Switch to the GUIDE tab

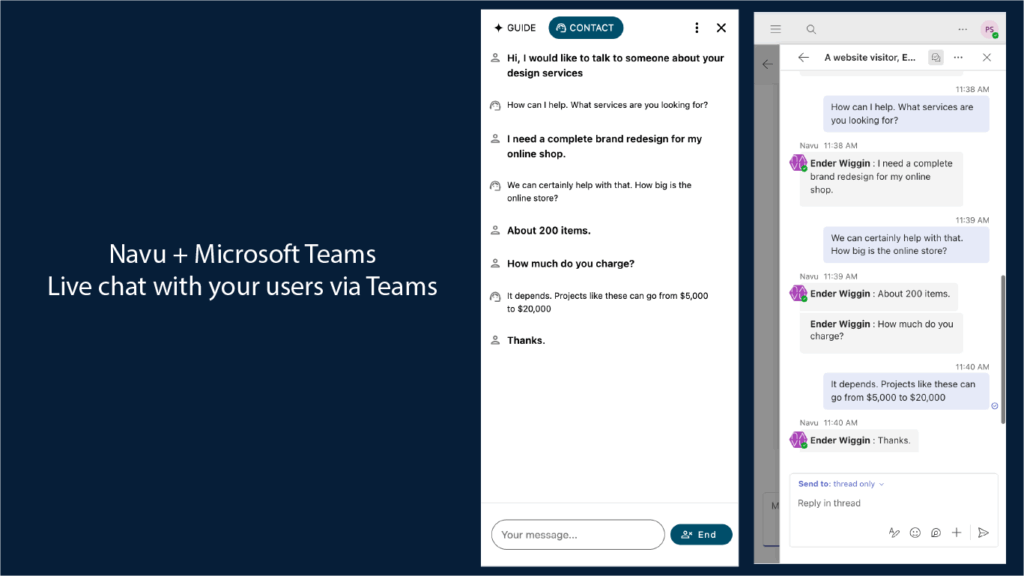515,28
